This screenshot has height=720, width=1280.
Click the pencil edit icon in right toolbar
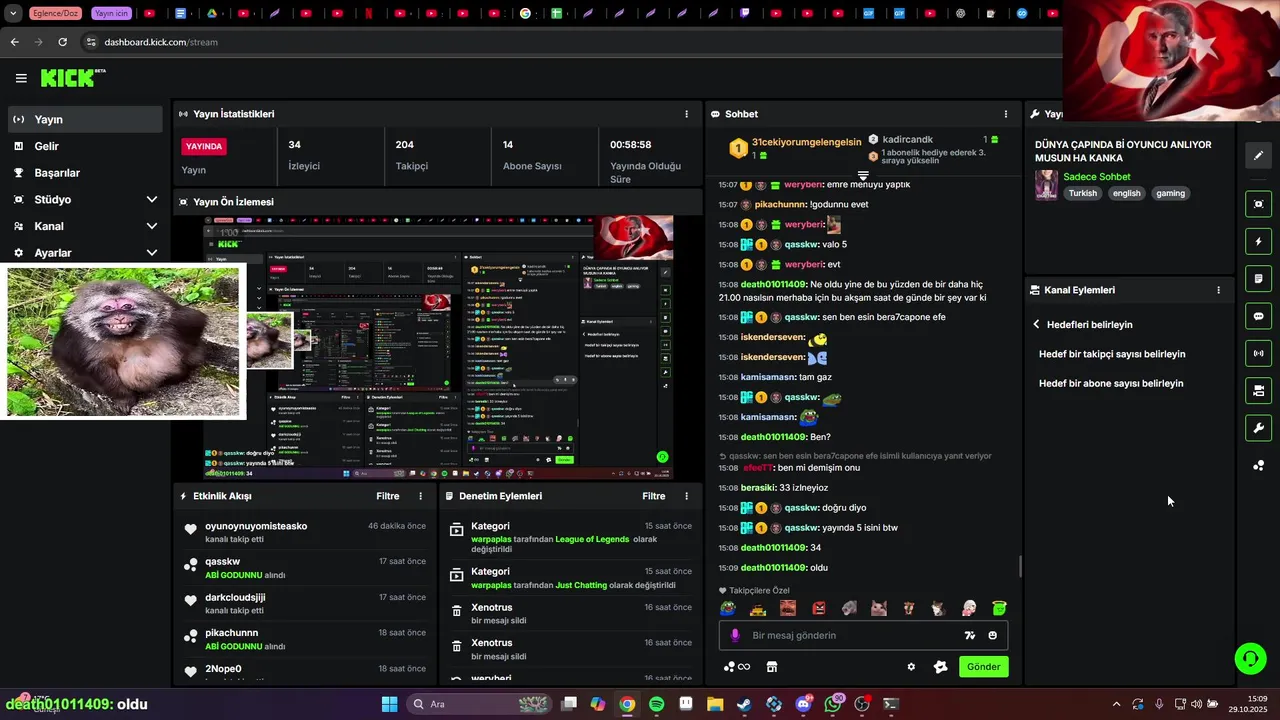(1258, 155)
